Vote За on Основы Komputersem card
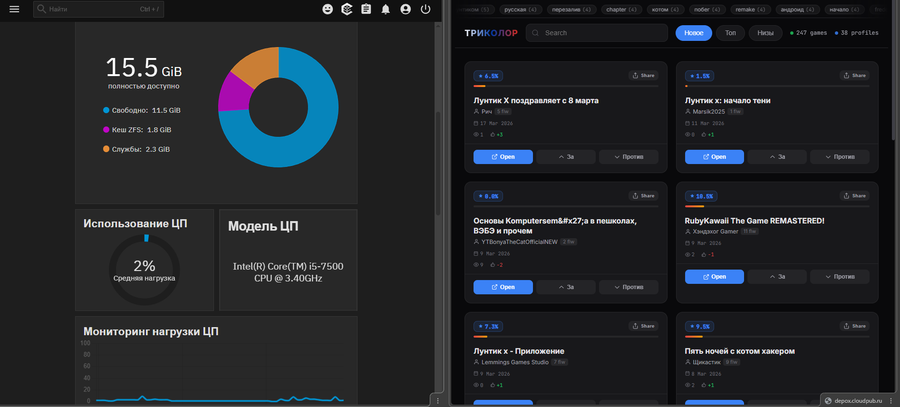Screen dimensions: 900x407 point(566,287)
